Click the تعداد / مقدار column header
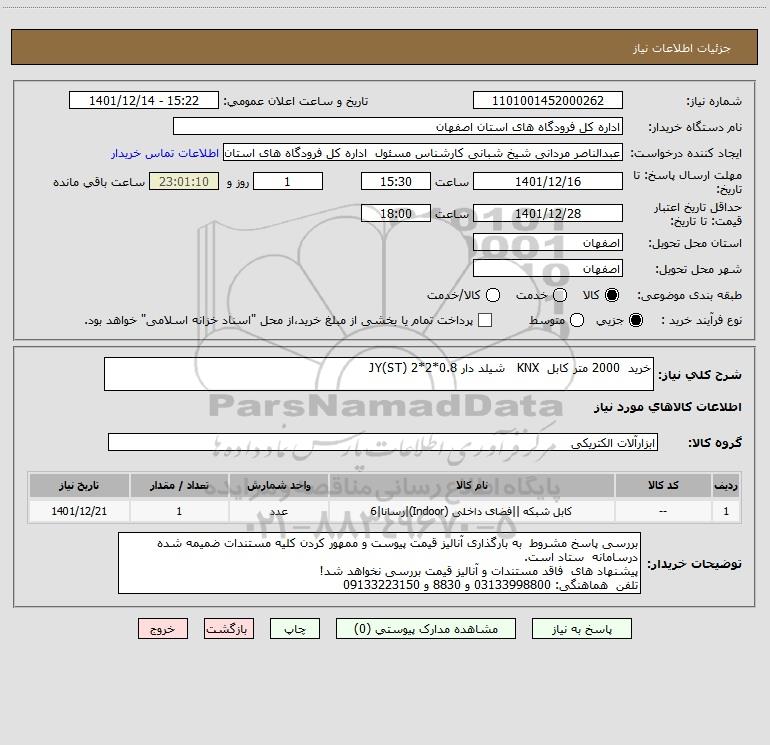770x745 pixels. (x=179, y=485)
